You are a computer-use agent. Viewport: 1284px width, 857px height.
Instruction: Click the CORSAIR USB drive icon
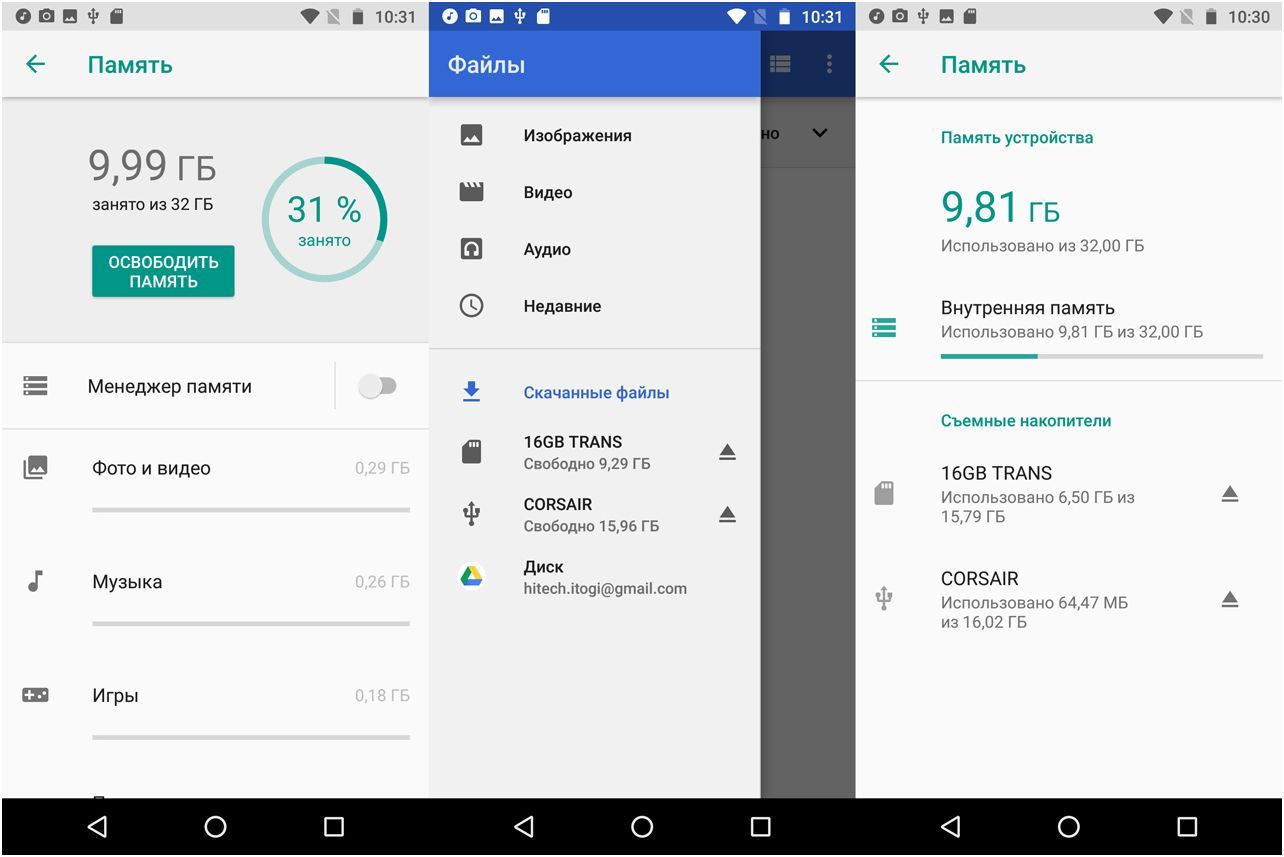(473, 514)
